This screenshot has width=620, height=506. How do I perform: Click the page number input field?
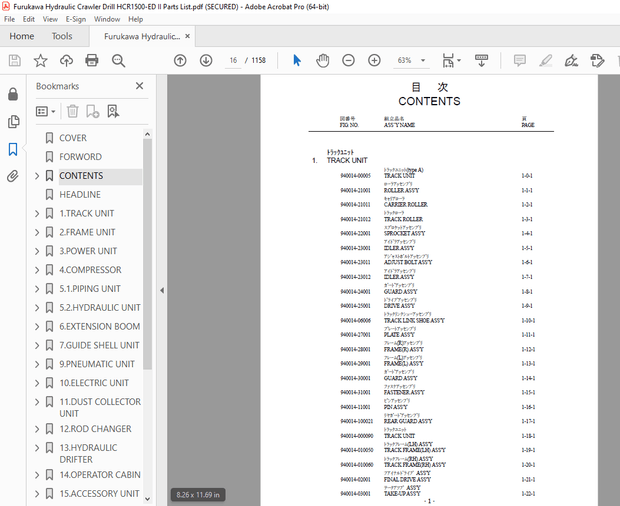pos(233,60)
